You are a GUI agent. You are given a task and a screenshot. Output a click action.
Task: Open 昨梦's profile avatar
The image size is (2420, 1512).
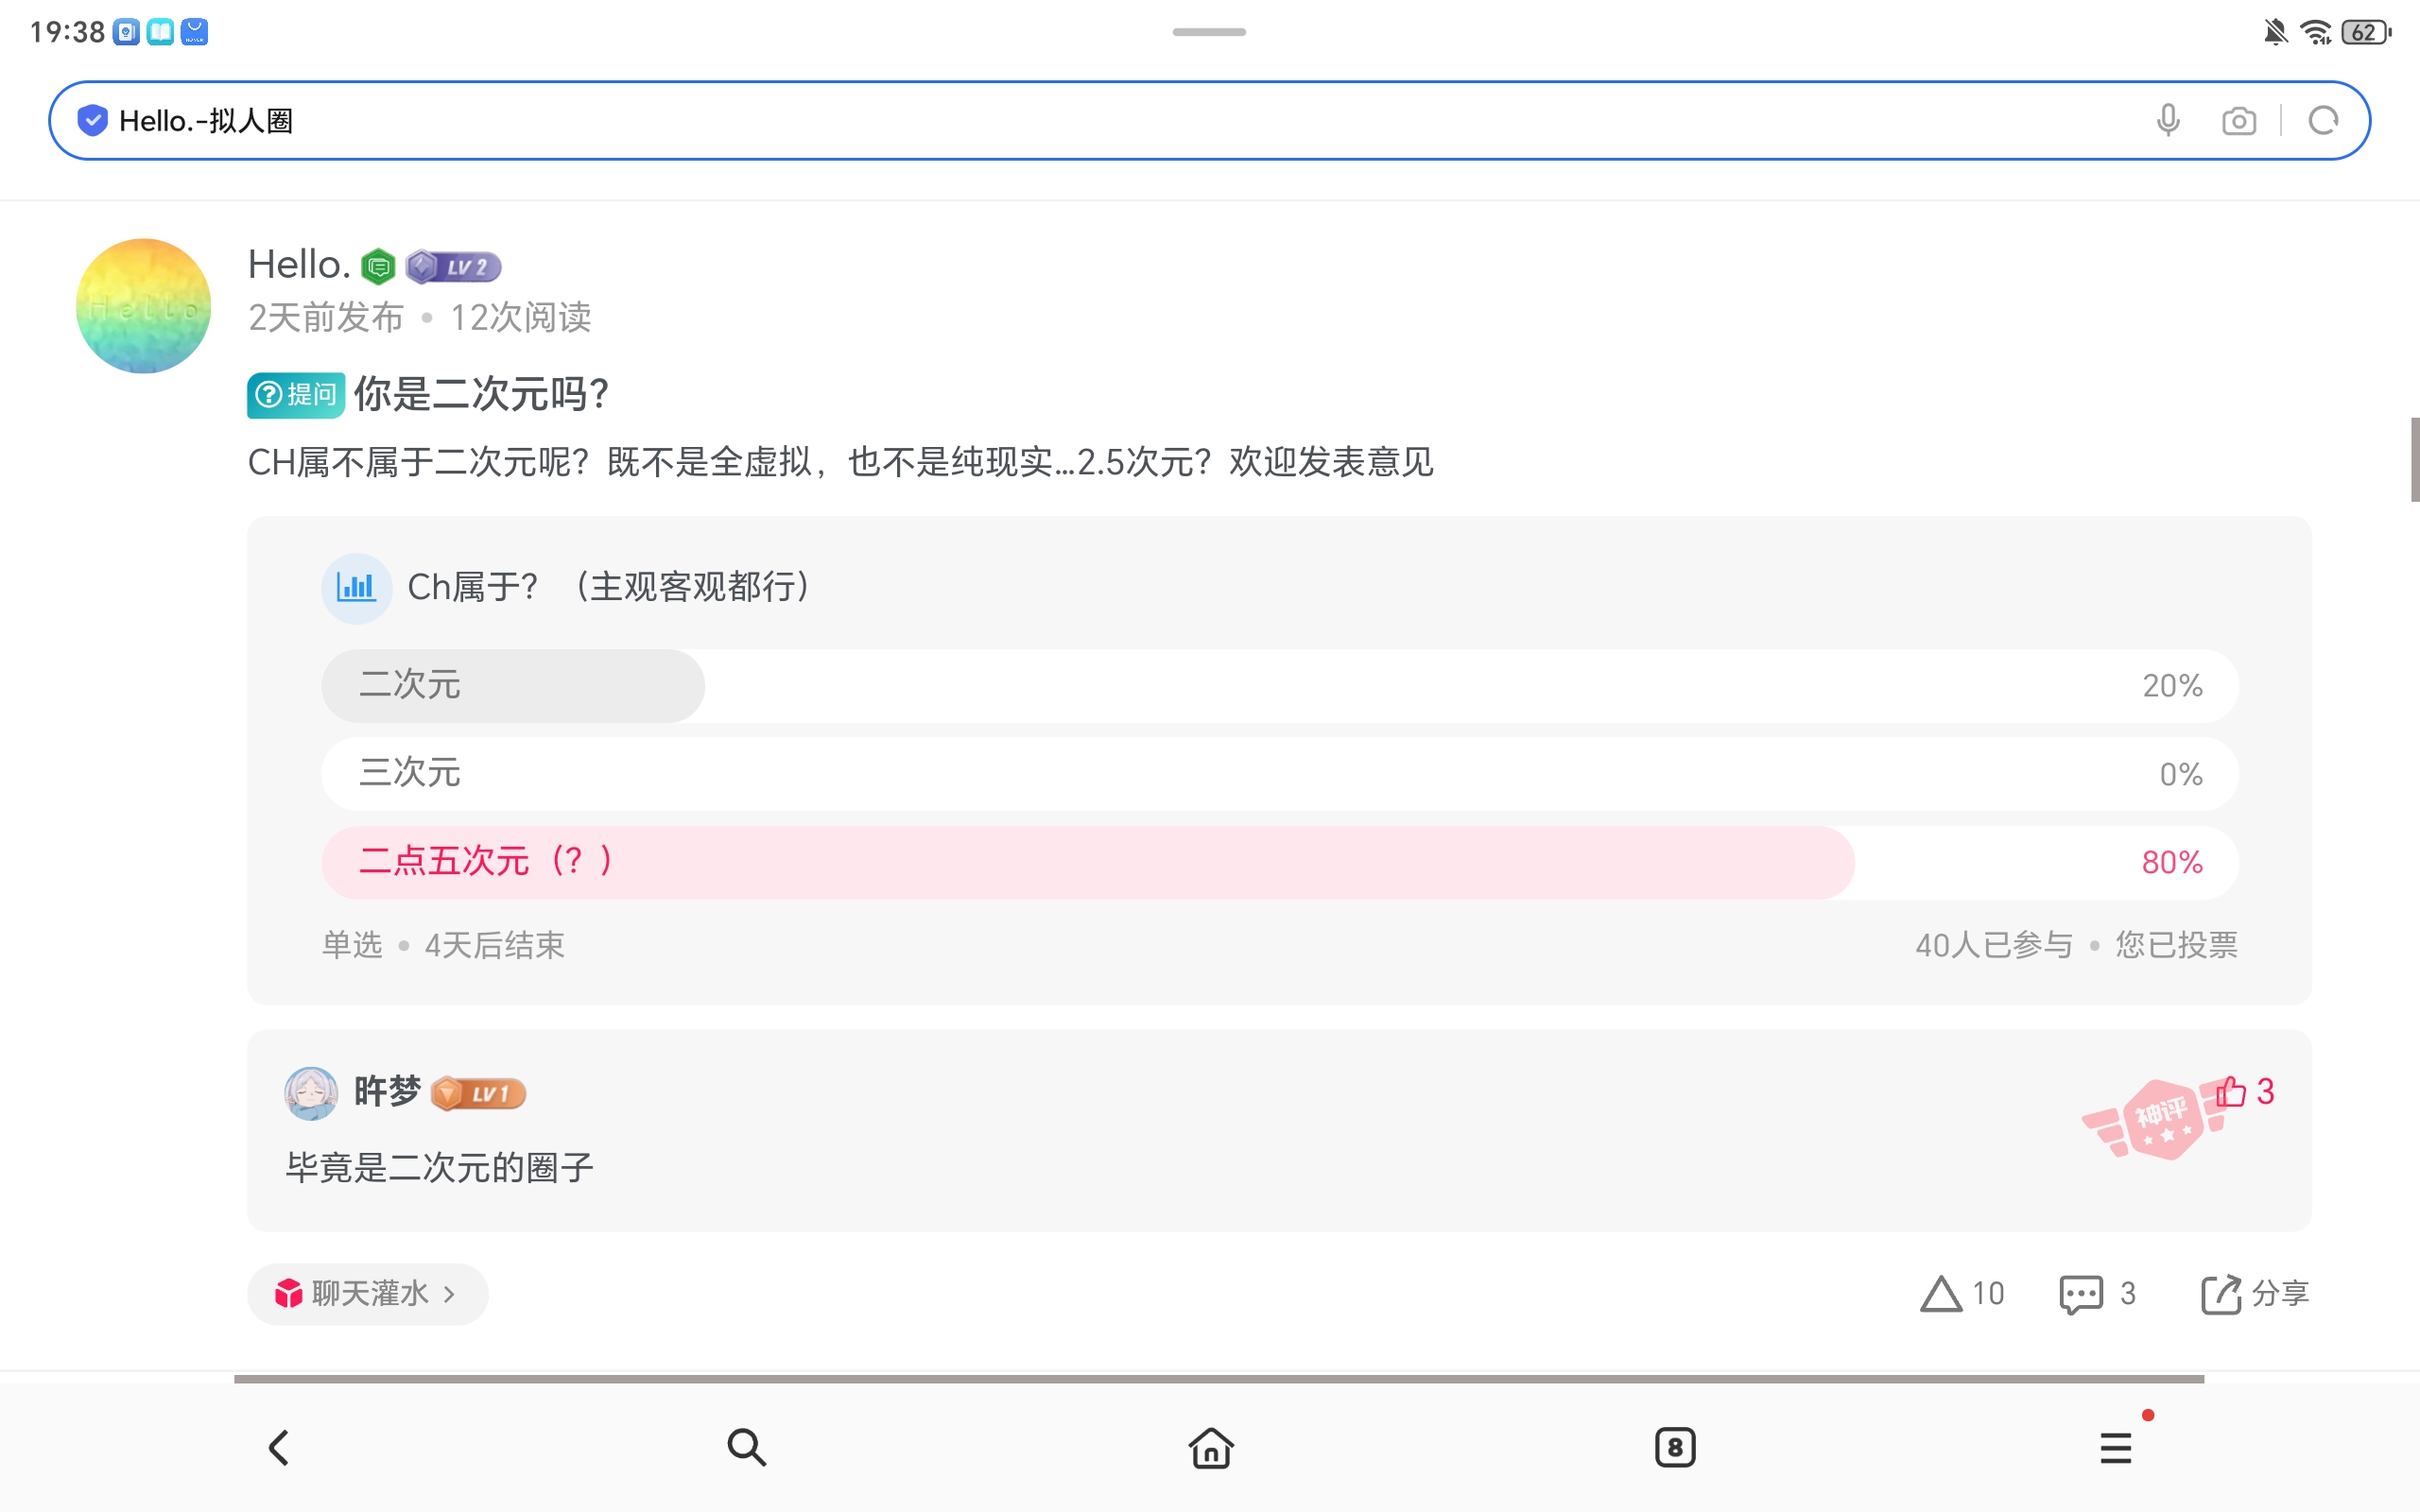311,1092
